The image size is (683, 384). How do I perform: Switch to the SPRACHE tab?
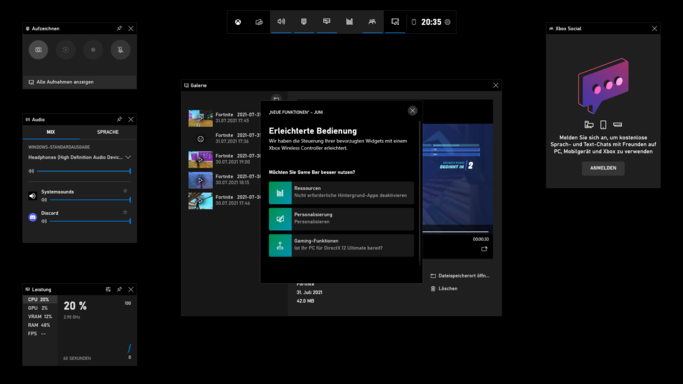(x=108, y=132)
